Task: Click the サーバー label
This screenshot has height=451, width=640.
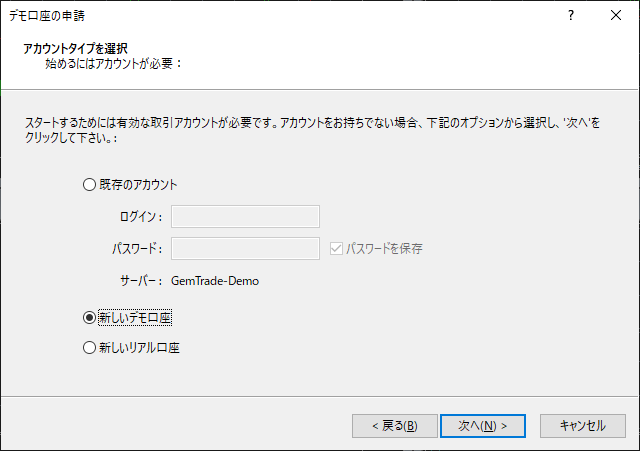Action: 141,281
